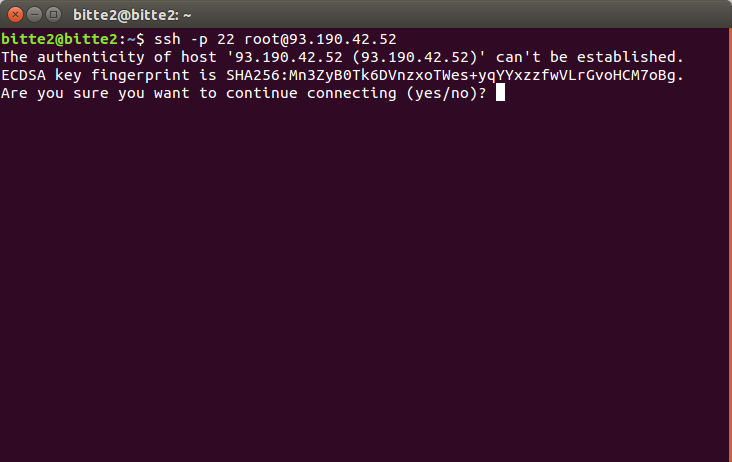Click root@93.190.42.52 on the command line
Viewport: 732px width, 462px height.
[320, 39]
